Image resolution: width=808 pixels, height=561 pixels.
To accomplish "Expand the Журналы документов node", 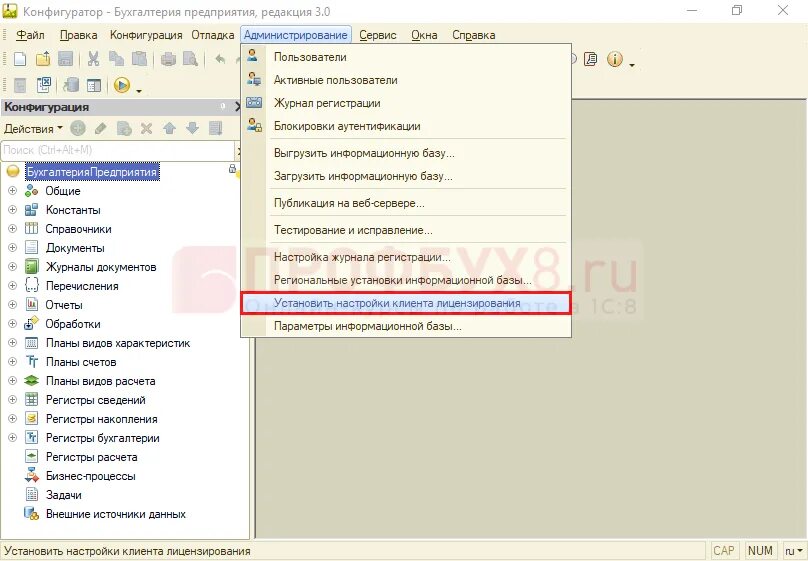I will (12, 267).
